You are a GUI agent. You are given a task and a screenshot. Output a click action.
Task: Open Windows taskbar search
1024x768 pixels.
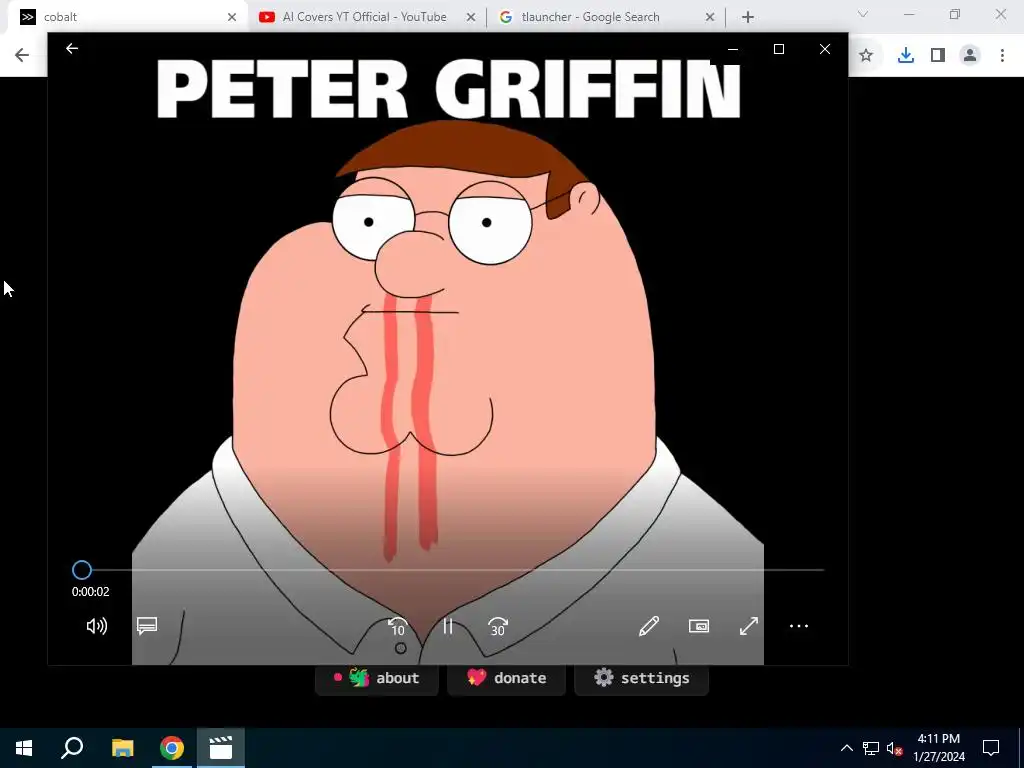pyautogui.click(x=72, y=748)
